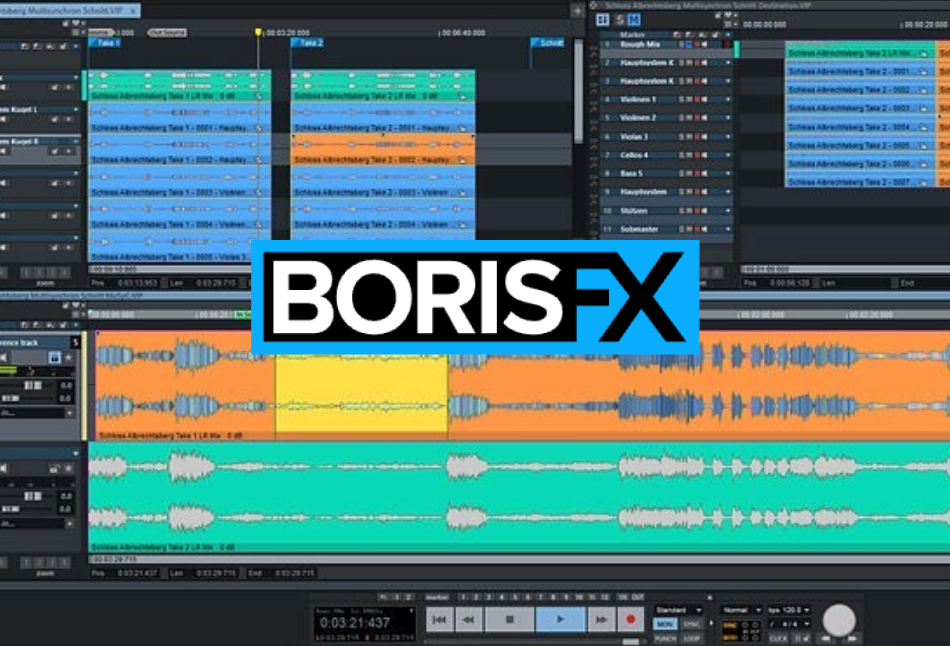Arm recording with the red record button
Screen dimensions: 950x646
630,619
